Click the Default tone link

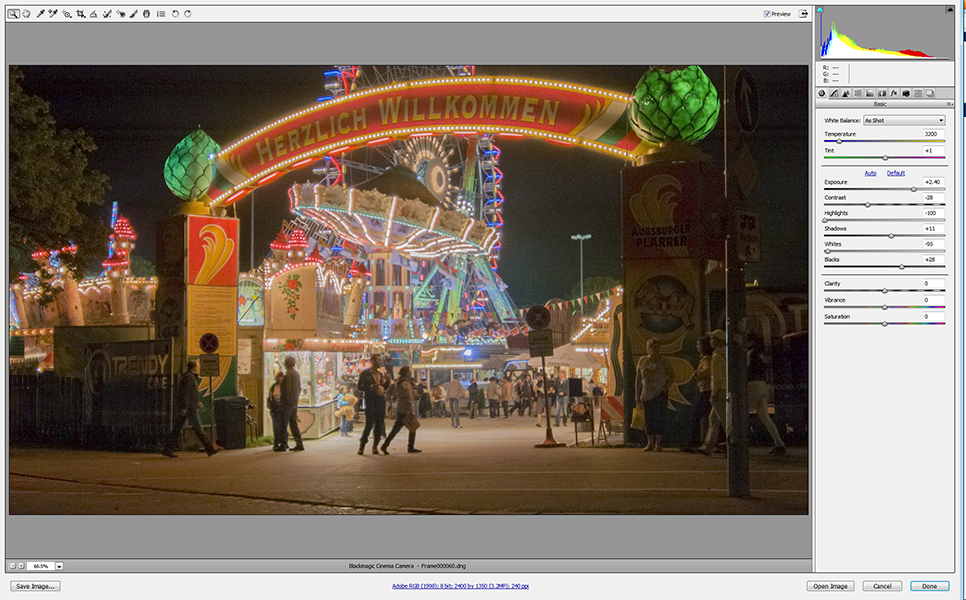coord(896,173)
